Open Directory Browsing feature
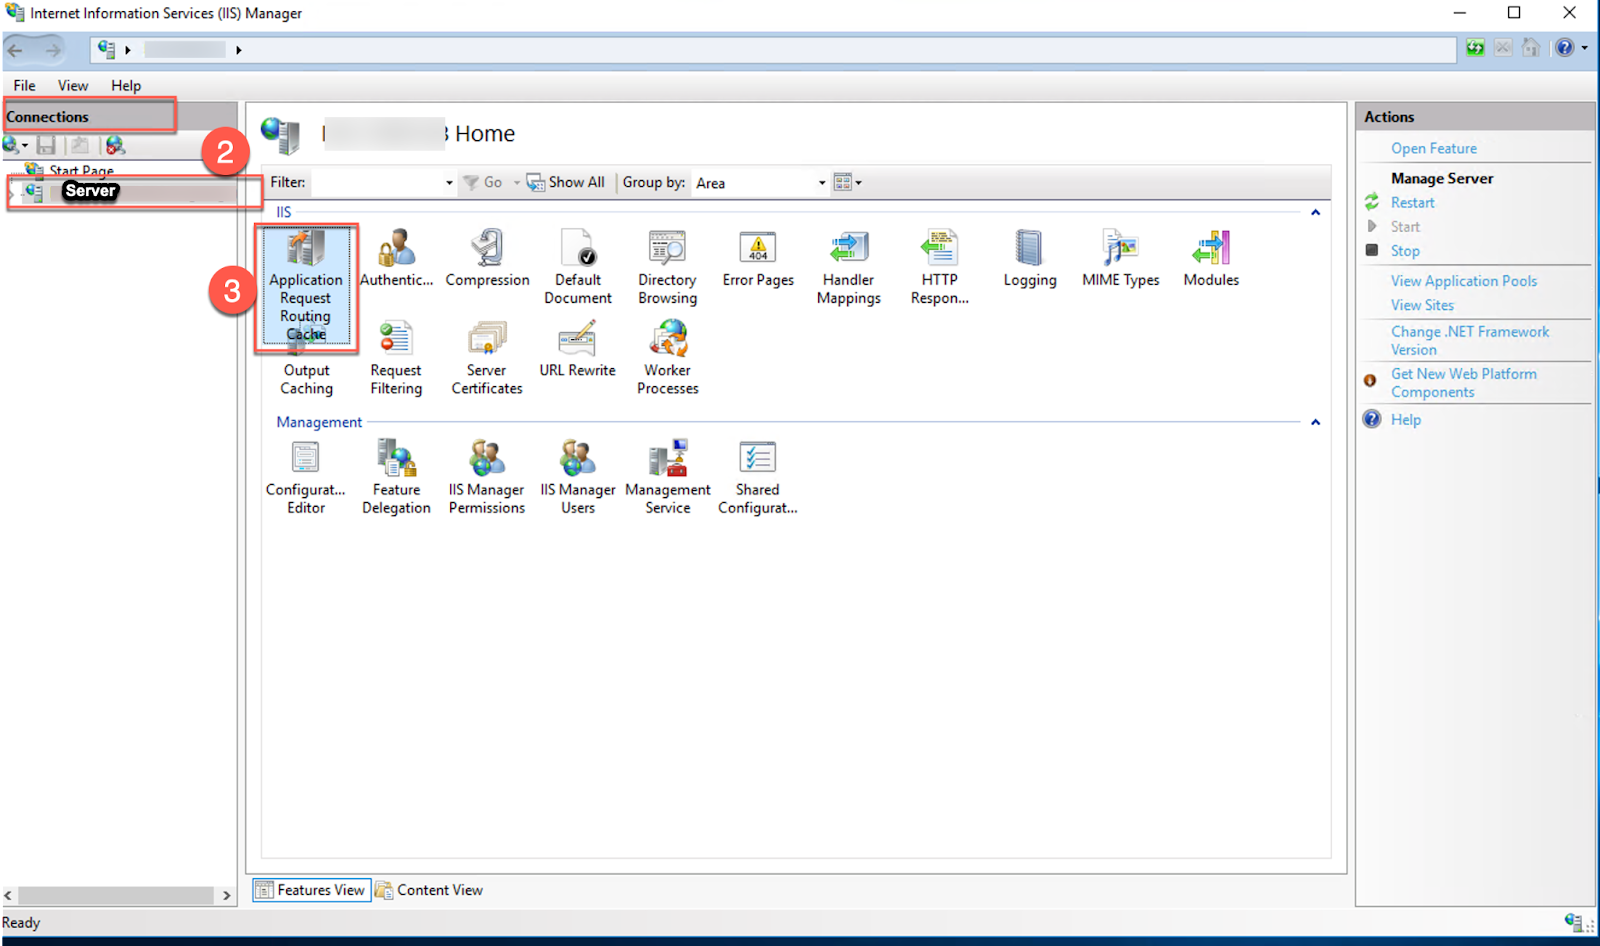This screenshot has width=1600, height=946. coord(668,268)
